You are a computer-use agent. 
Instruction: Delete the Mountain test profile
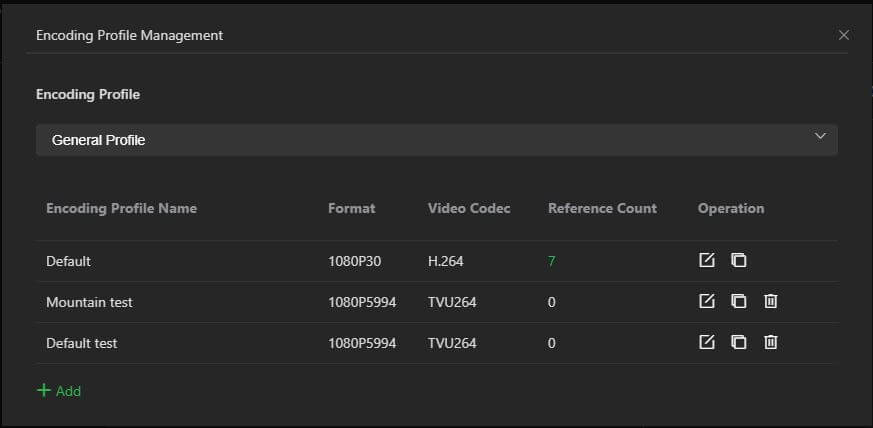point(770,302)
